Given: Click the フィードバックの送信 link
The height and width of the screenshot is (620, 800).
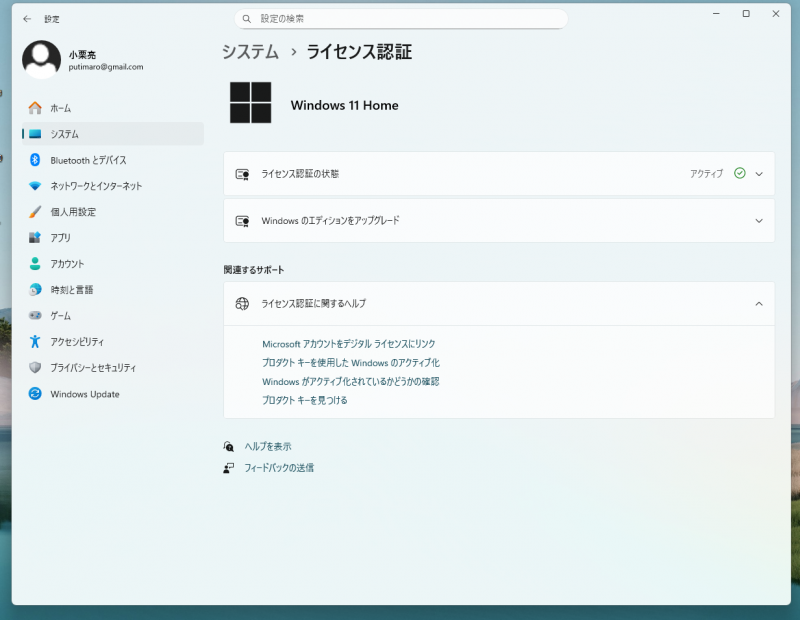Looking at the screenshot, I should 279,468.
